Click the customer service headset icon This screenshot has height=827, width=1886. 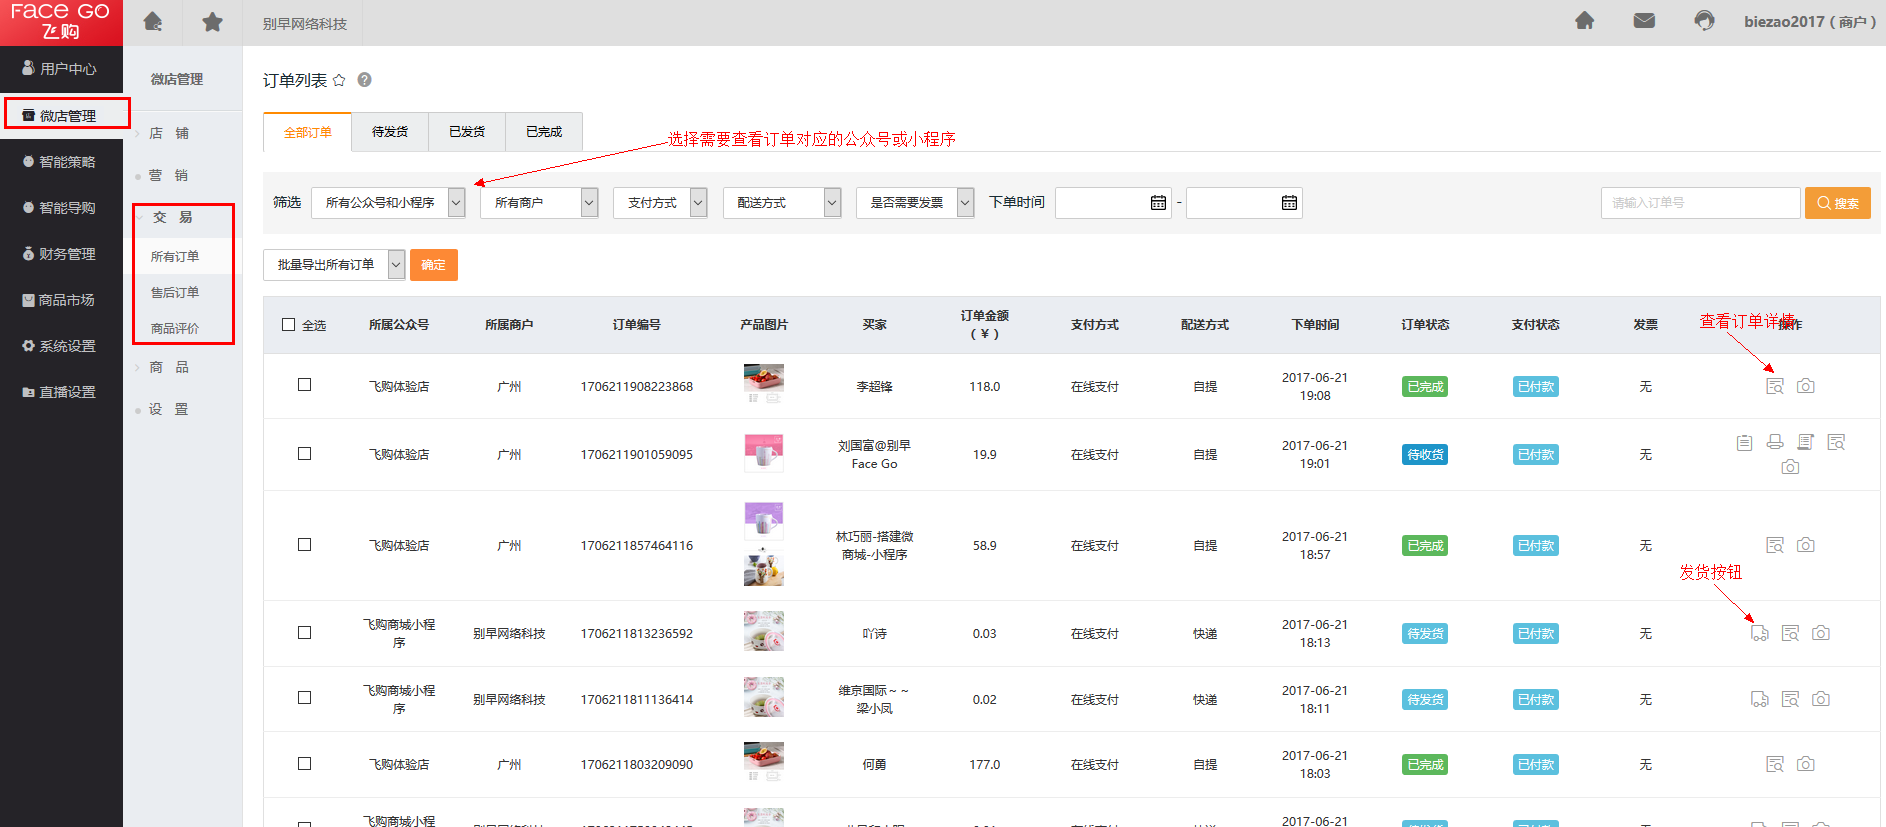tap(1704, 21)
